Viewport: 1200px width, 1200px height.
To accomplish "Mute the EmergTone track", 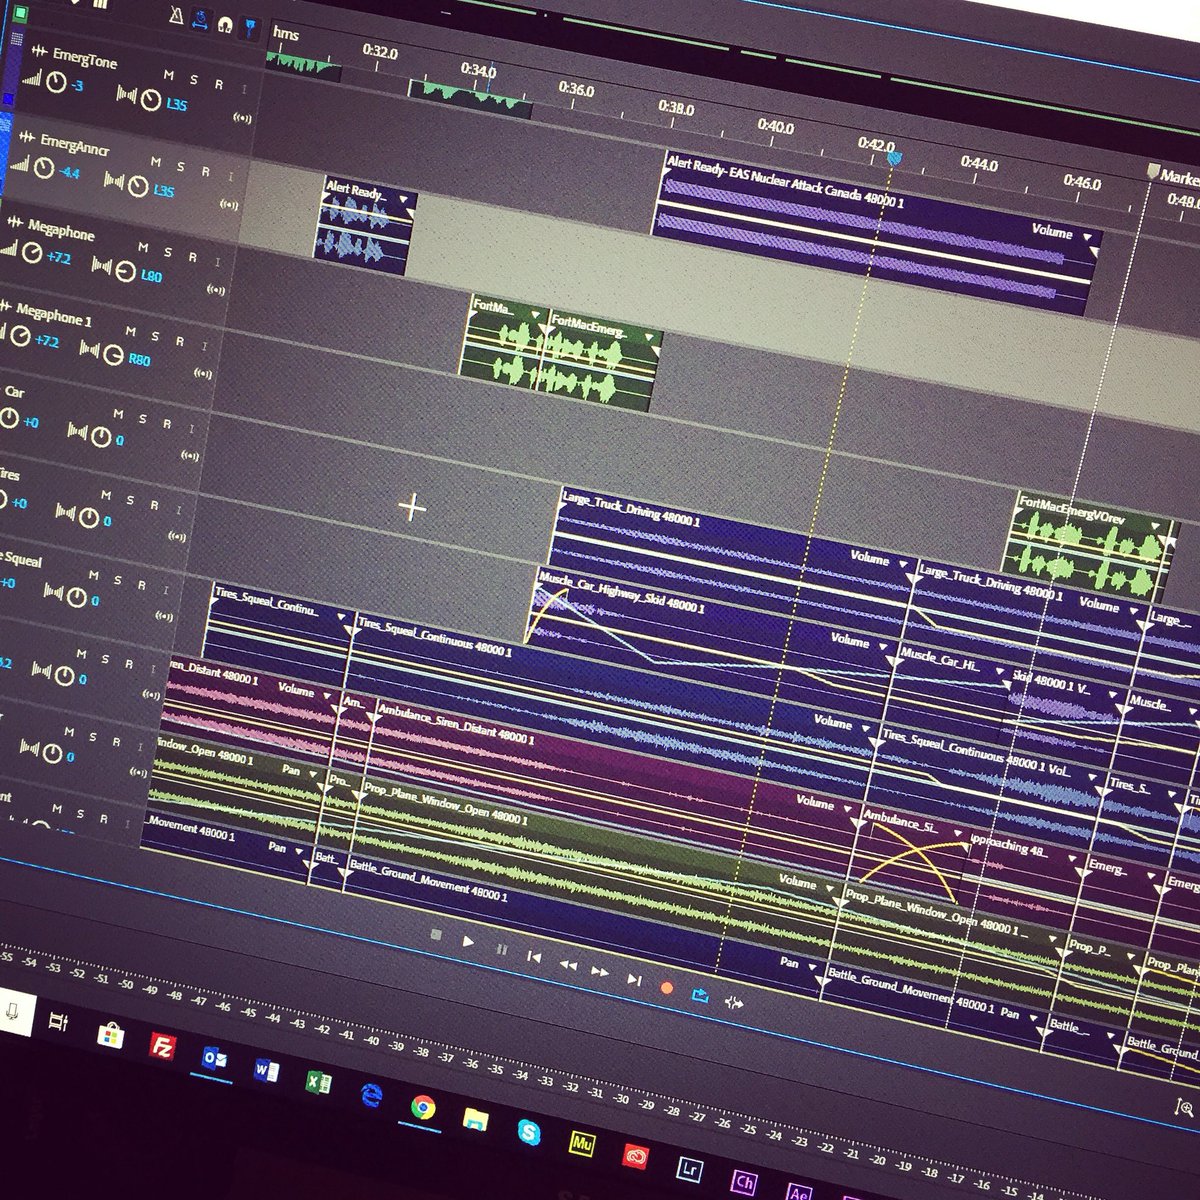I will pos(168,76).
